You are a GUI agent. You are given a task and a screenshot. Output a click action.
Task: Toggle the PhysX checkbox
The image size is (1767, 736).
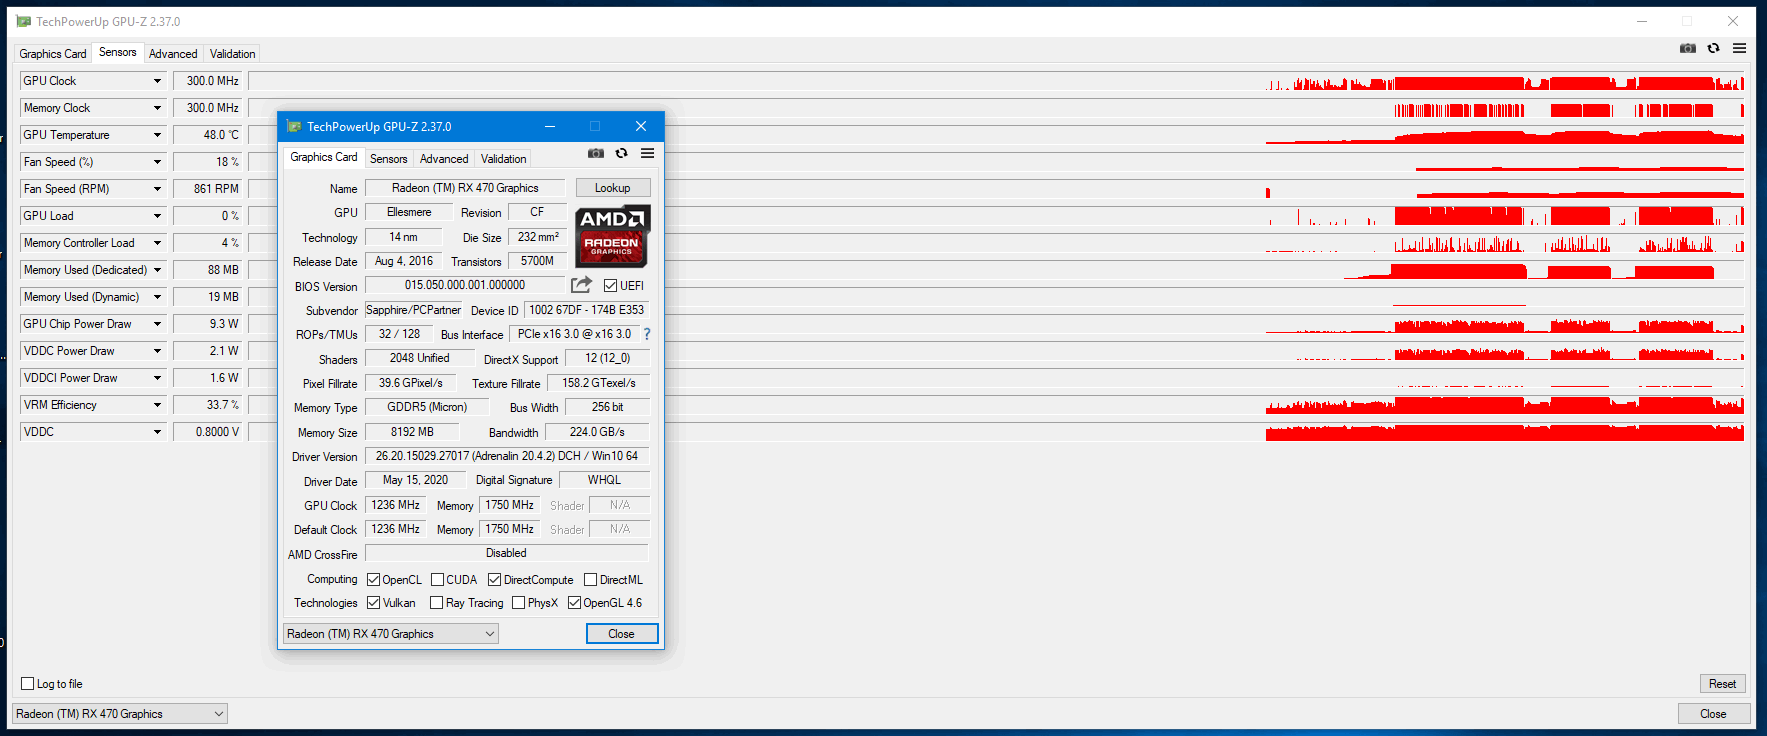click(518, 603)
